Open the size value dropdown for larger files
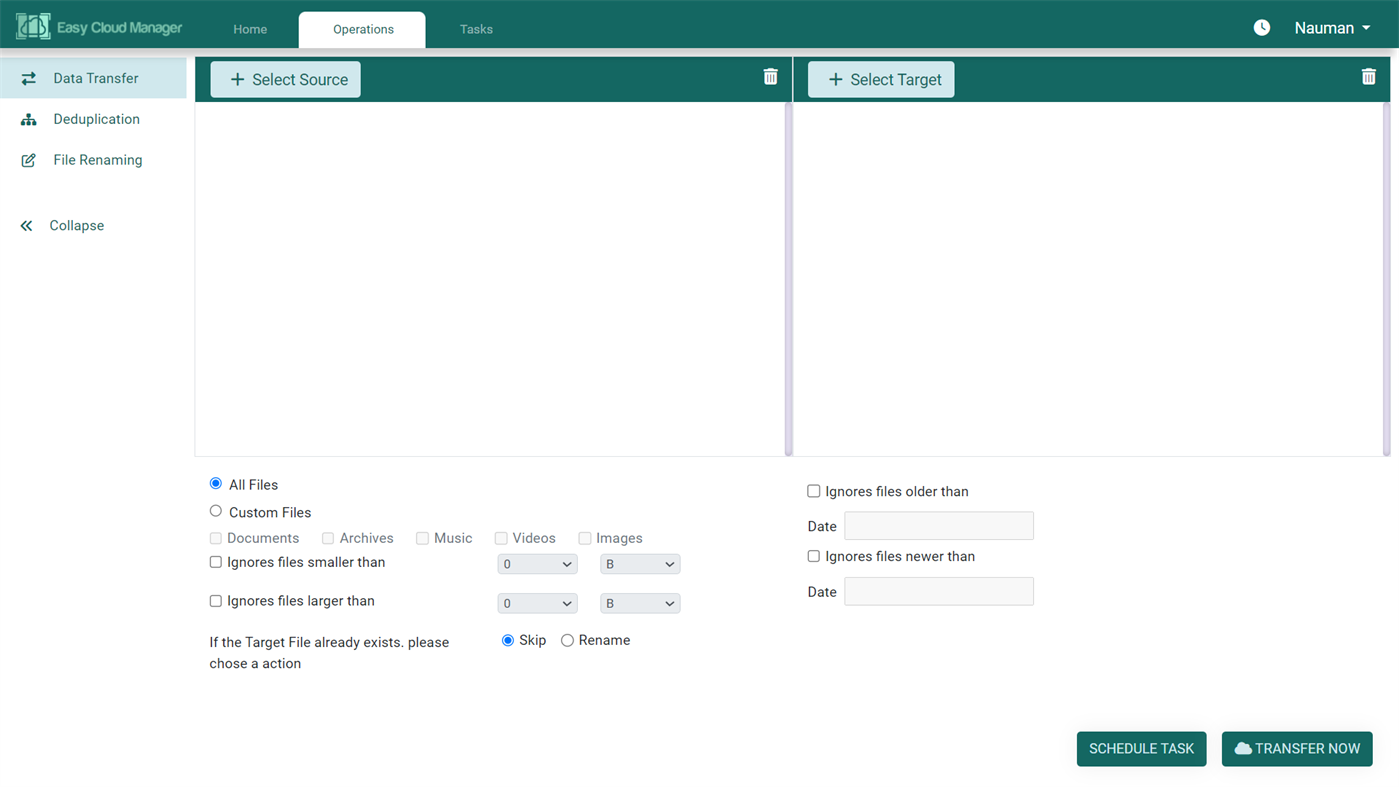Screen dimensions: 1399x787 coord(537,602)
